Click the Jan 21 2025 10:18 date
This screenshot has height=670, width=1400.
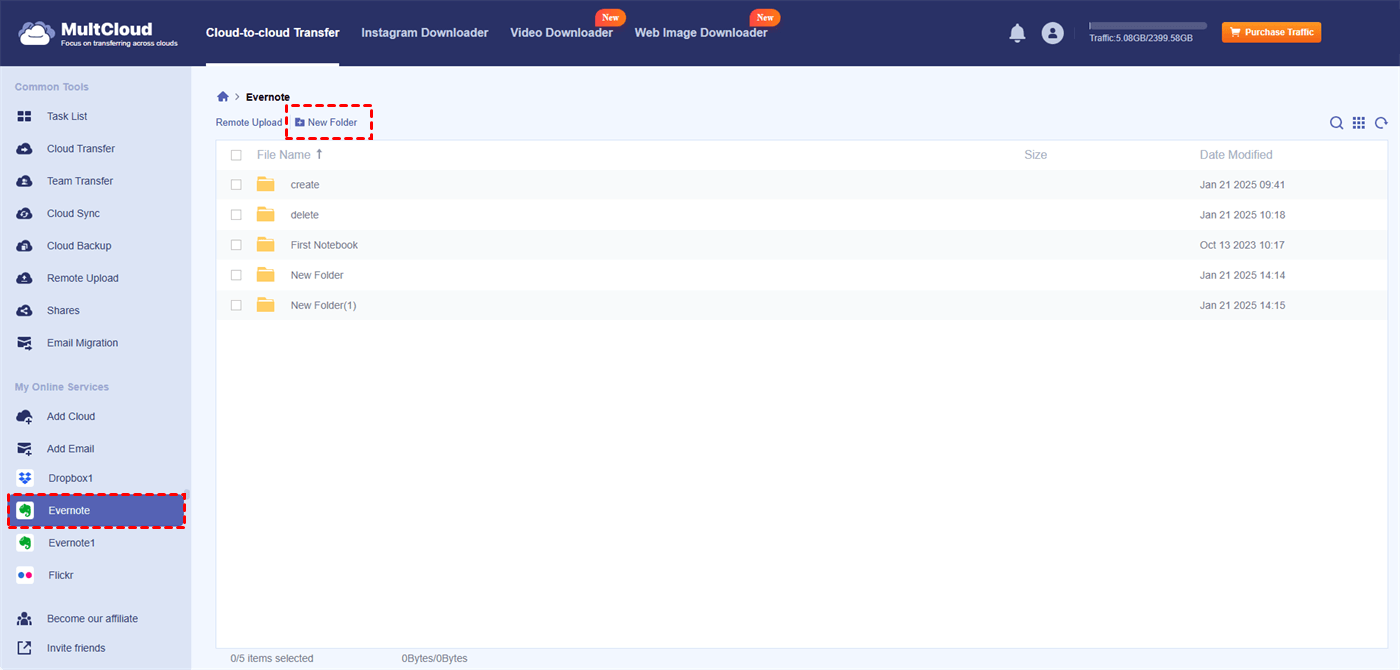point(1242,215)
